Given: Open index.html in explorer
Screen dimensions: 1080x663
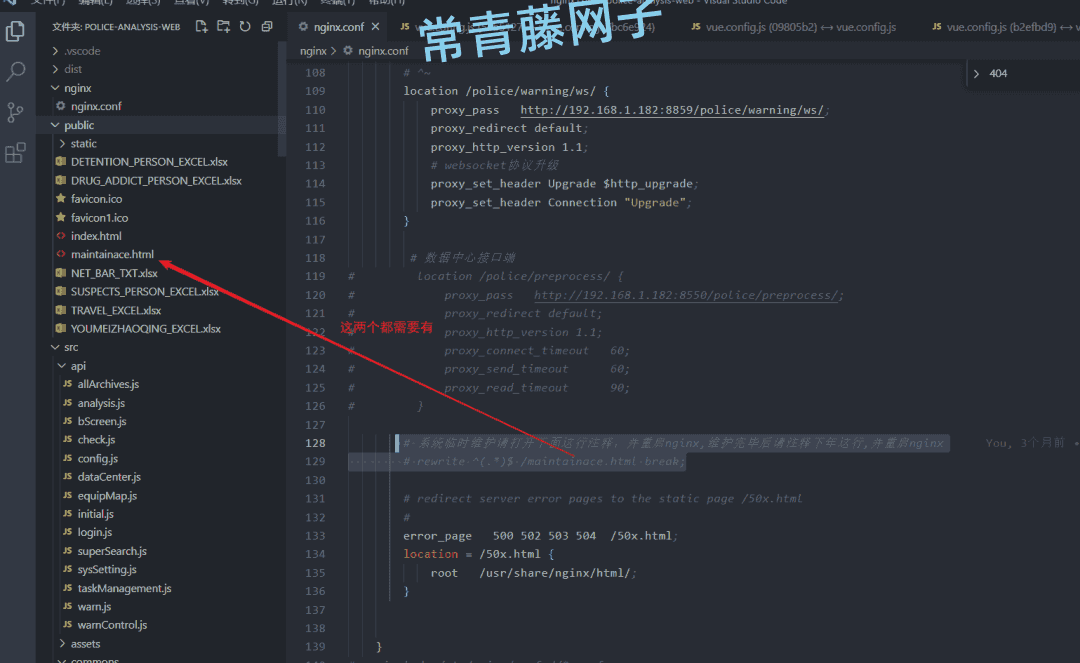Looking at the screenshot, I should click(96, 236).
